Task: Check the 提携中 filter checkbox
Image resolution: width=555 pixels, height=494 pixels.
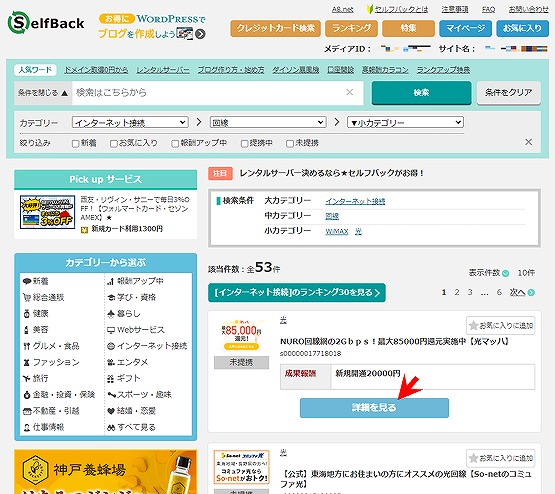Action: tap(244, 144)
